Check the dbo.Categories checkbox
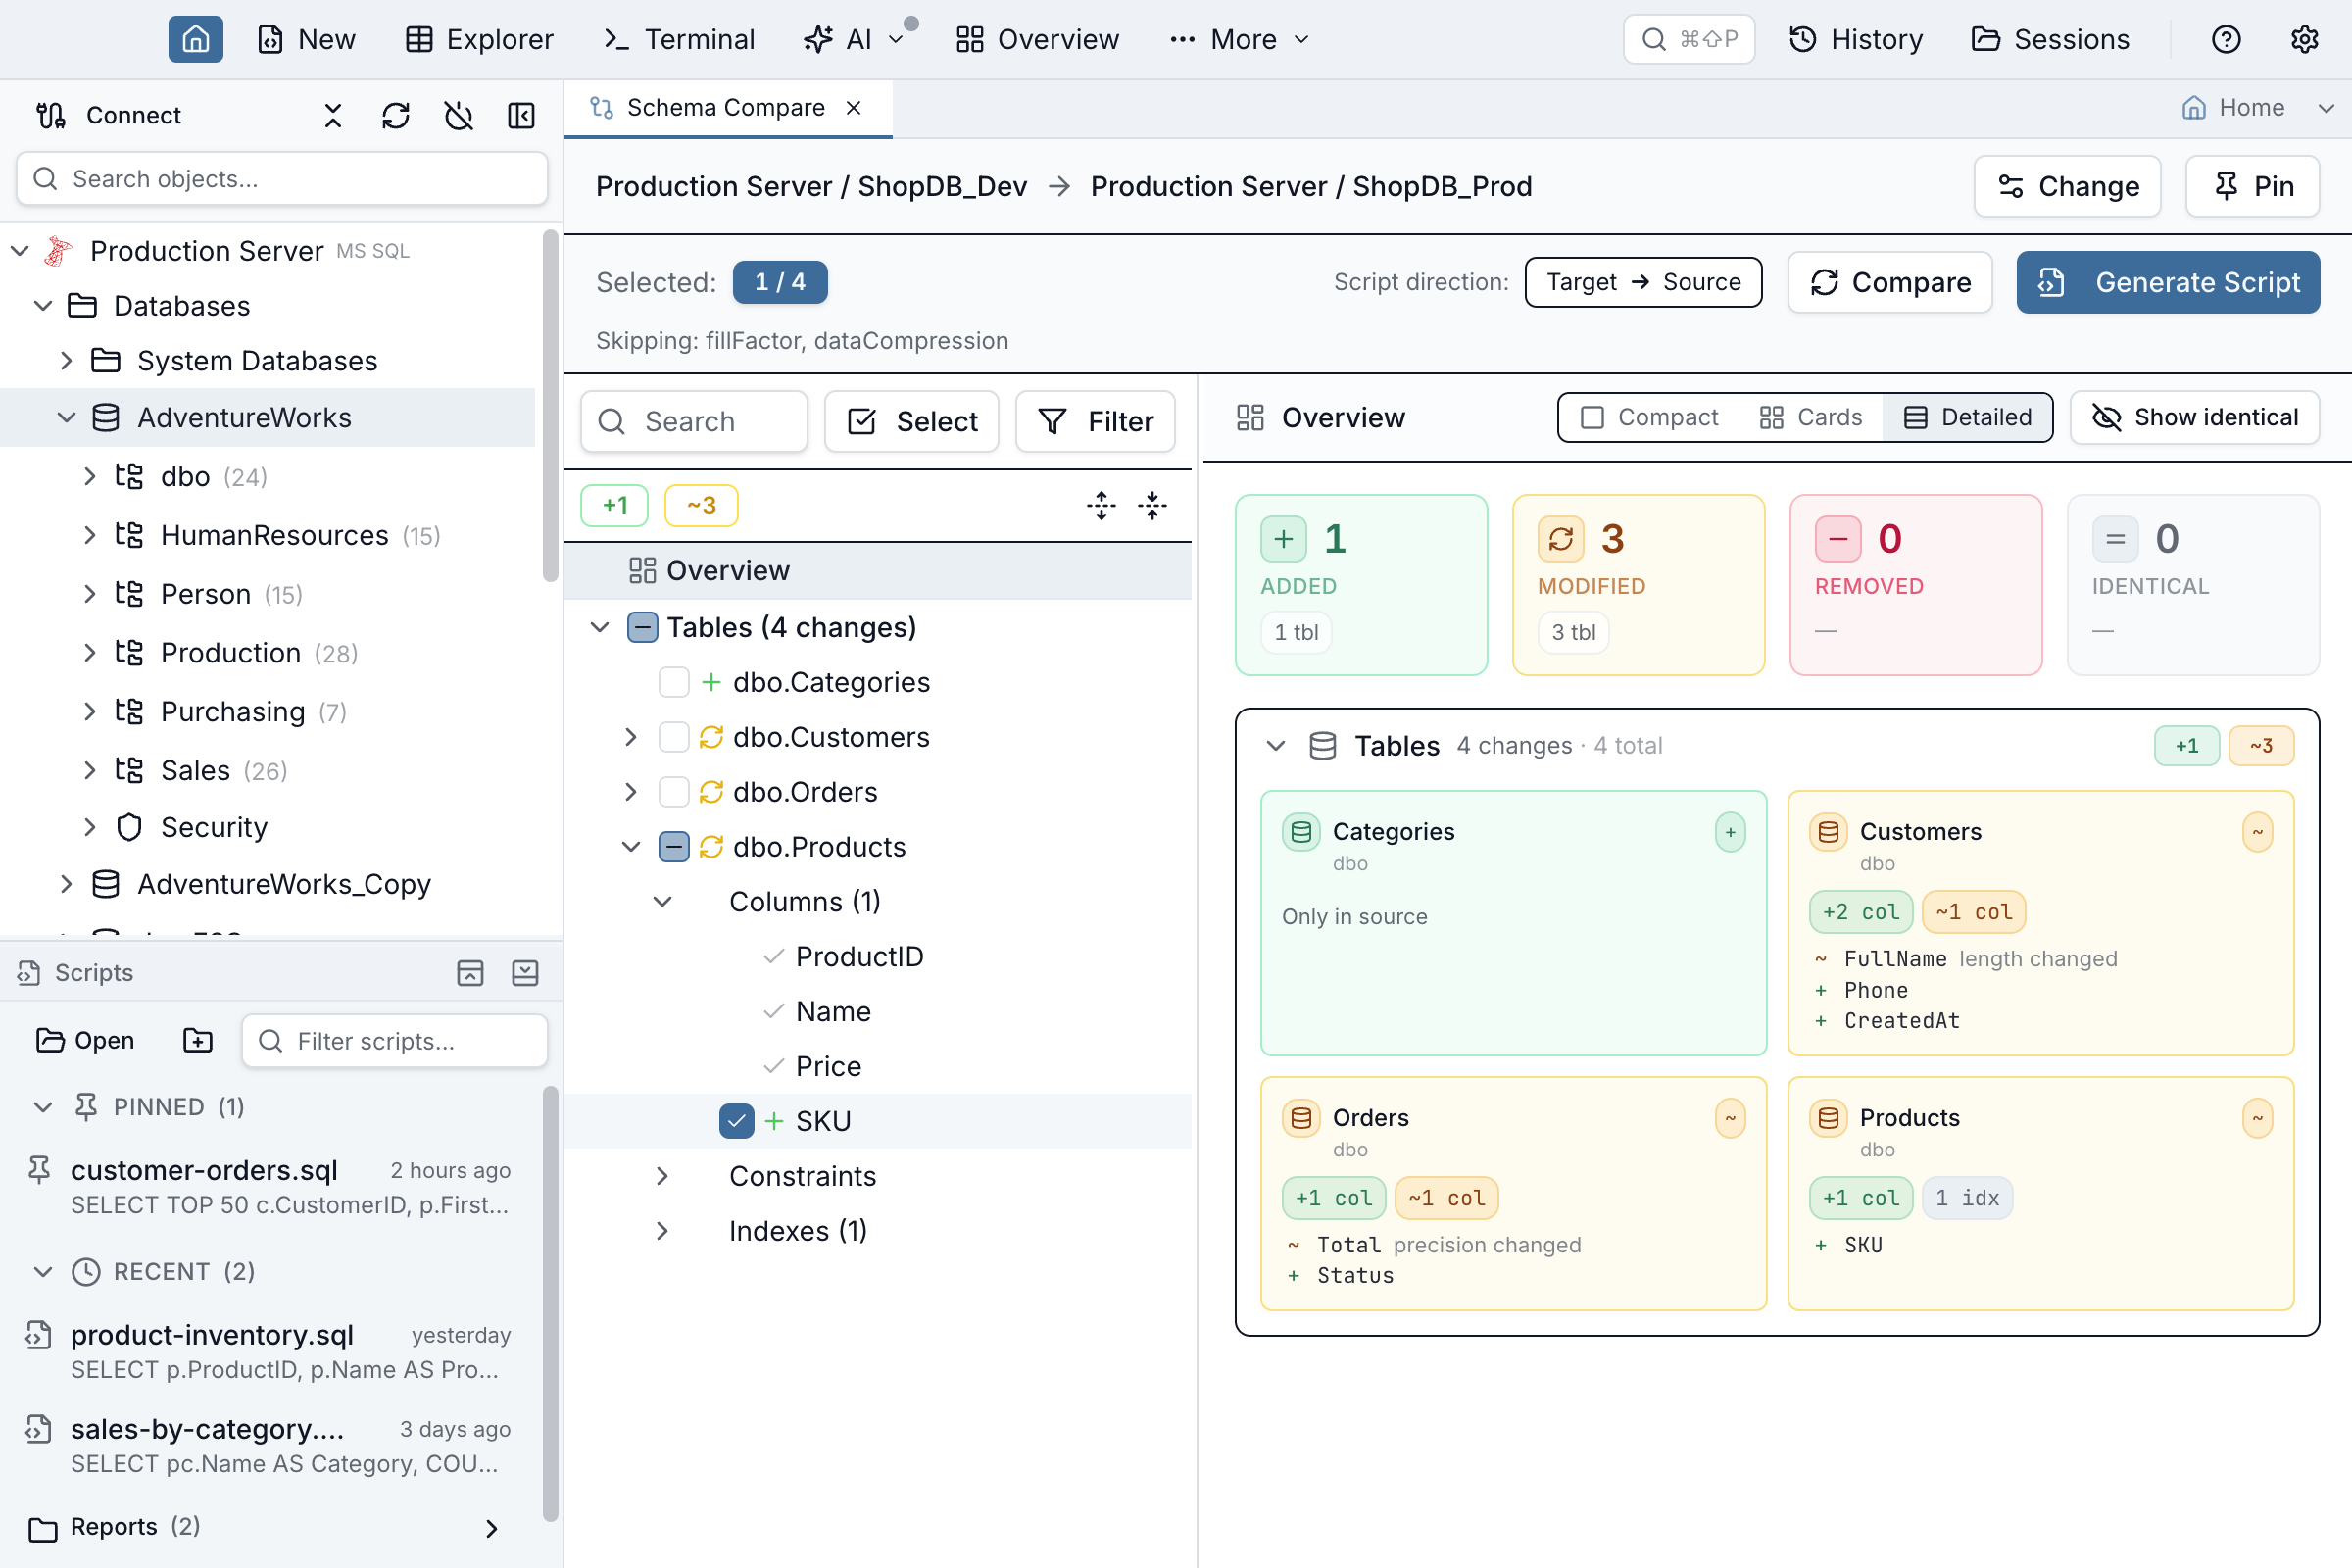The height and width of the screenshot is (1568, 2352). (x=674, y=682)
